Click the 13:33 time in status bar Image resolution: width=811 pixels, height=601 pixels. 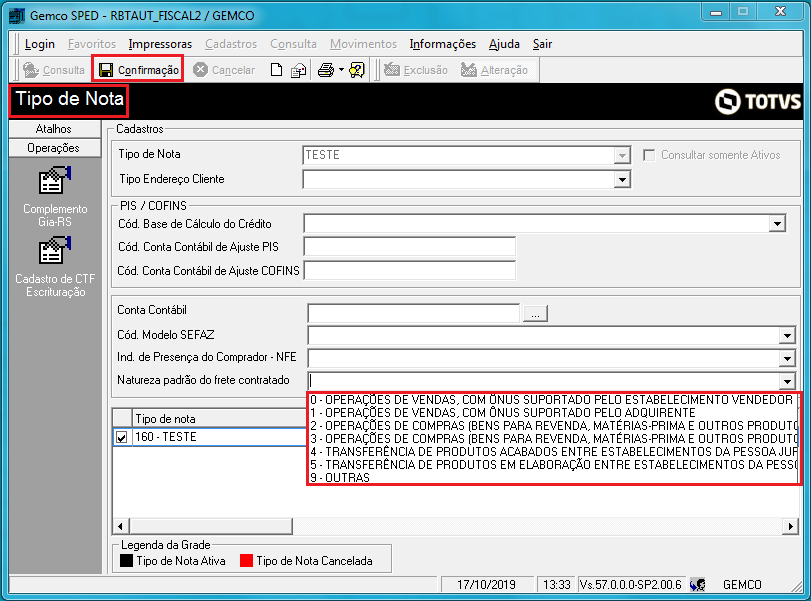(x=556, y=585)
